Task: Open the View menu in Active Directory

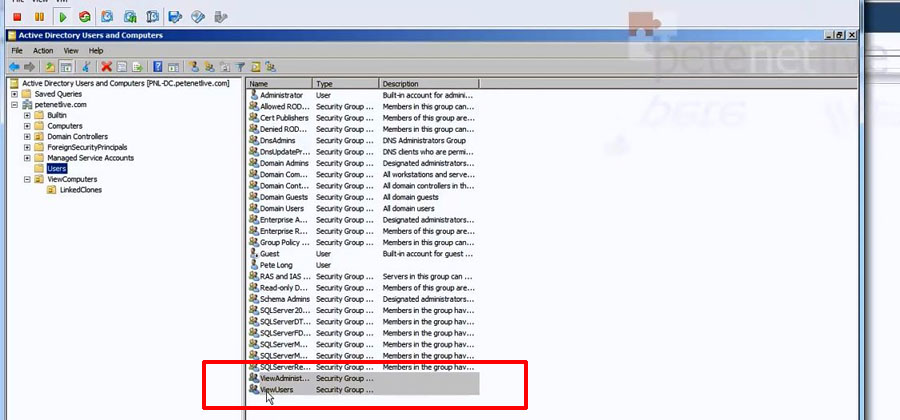Action: pyautogui.click(x=71, y=50)
